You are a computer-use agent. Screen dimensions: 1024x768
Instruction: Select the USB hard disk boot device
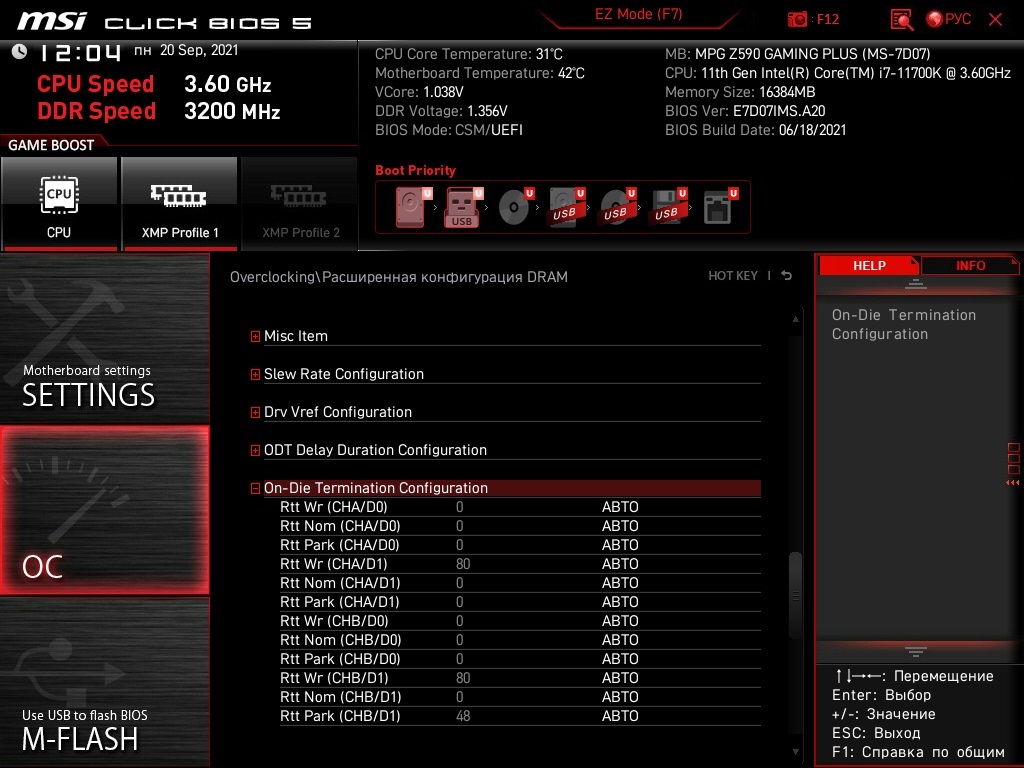(x=566, y=207)
